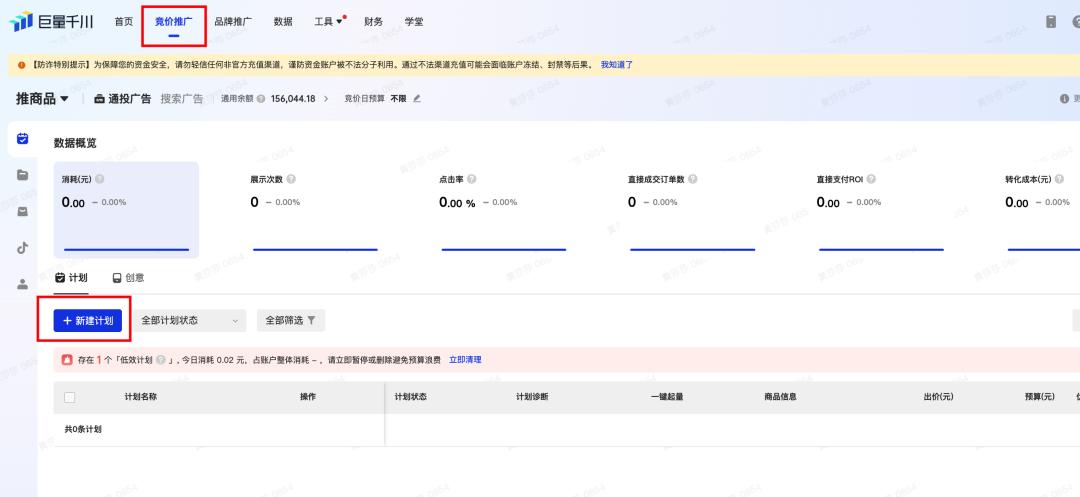The height and width of the screenshot is (497, 1080).
Task: Click the 156,044.18 balance value
Action: coord(293,98)
